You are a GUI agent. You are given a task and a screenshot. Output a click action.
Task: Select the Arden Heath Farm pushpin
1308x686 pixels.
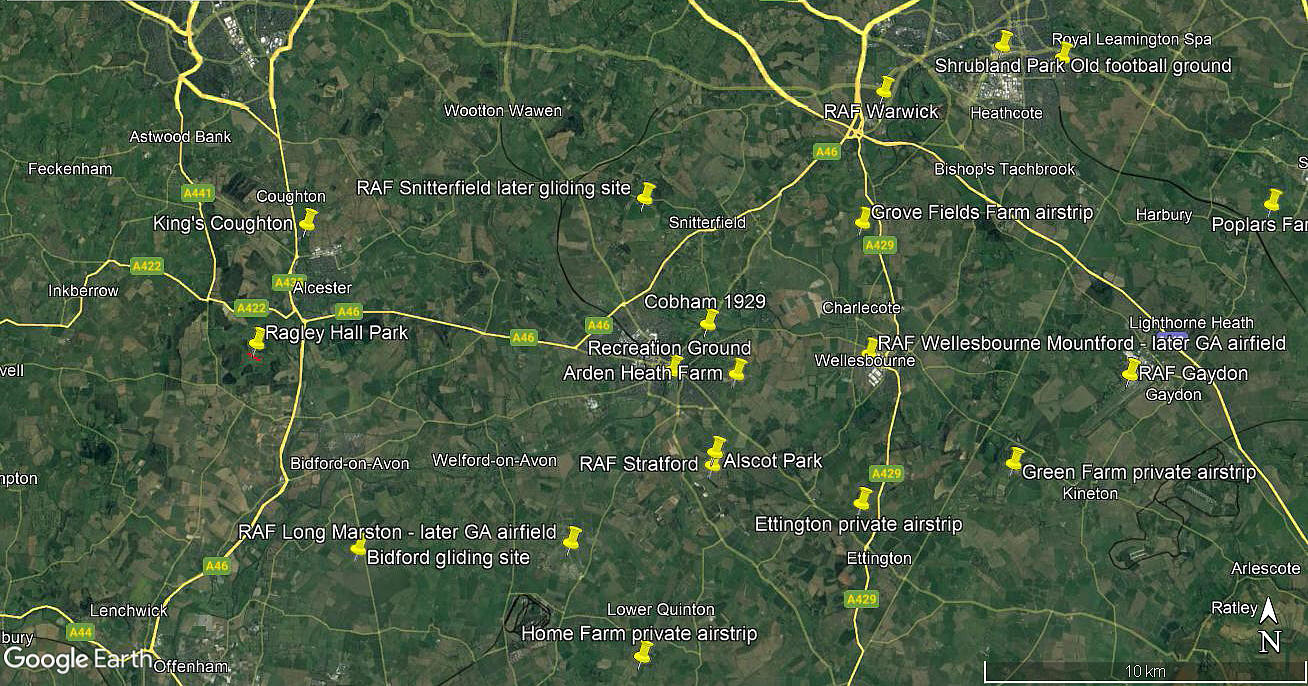738,370
